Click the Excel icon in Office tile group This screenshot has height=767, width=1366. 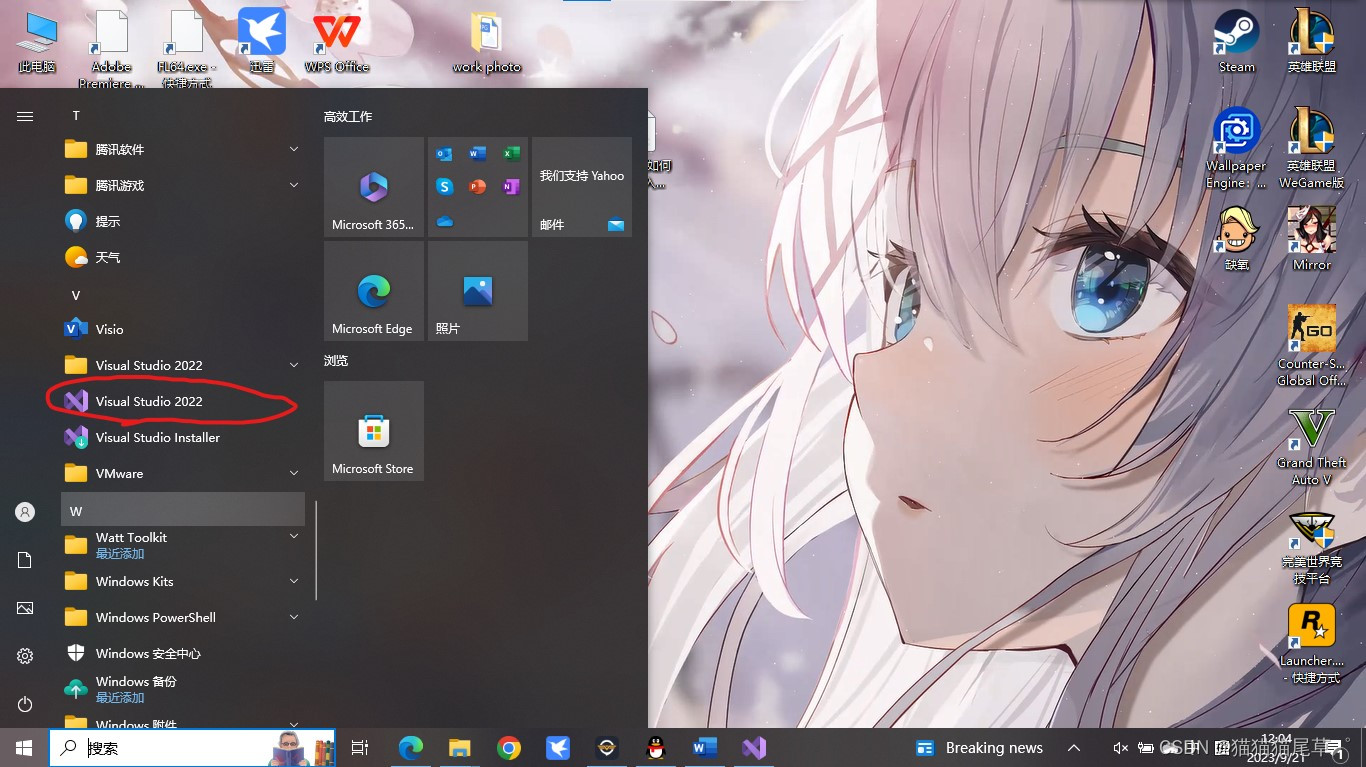(x=511, y=154)
